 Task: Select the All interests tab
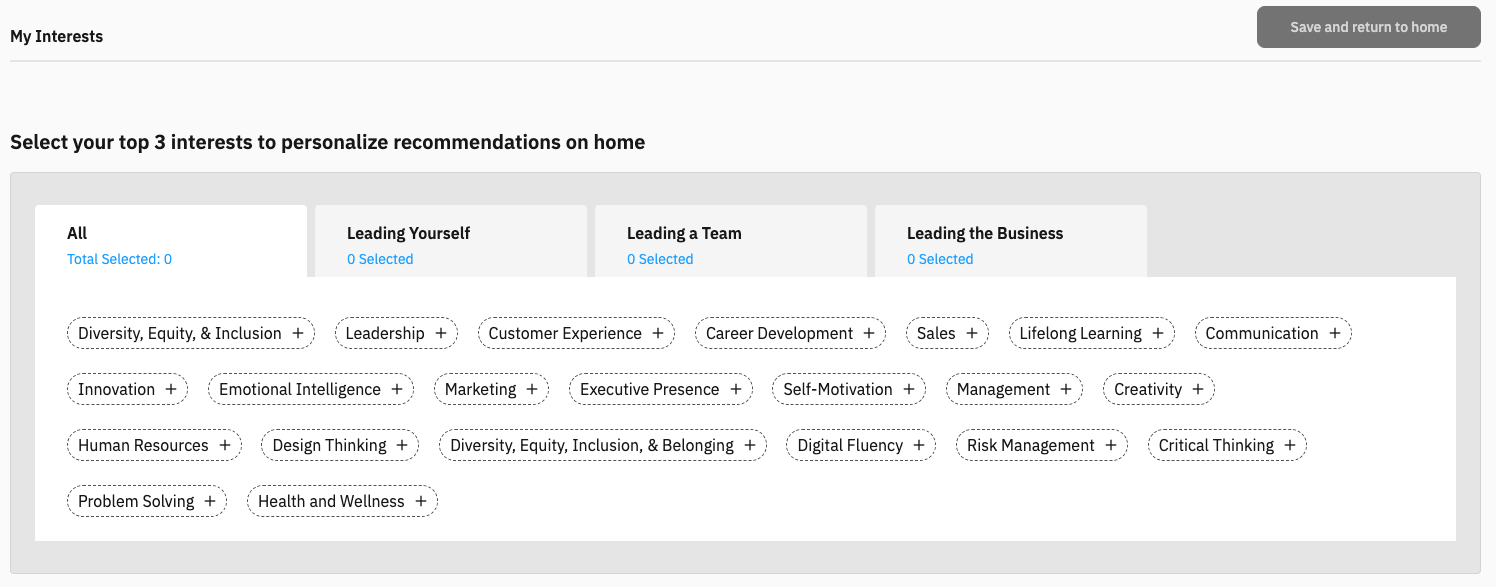coord(170,242)
